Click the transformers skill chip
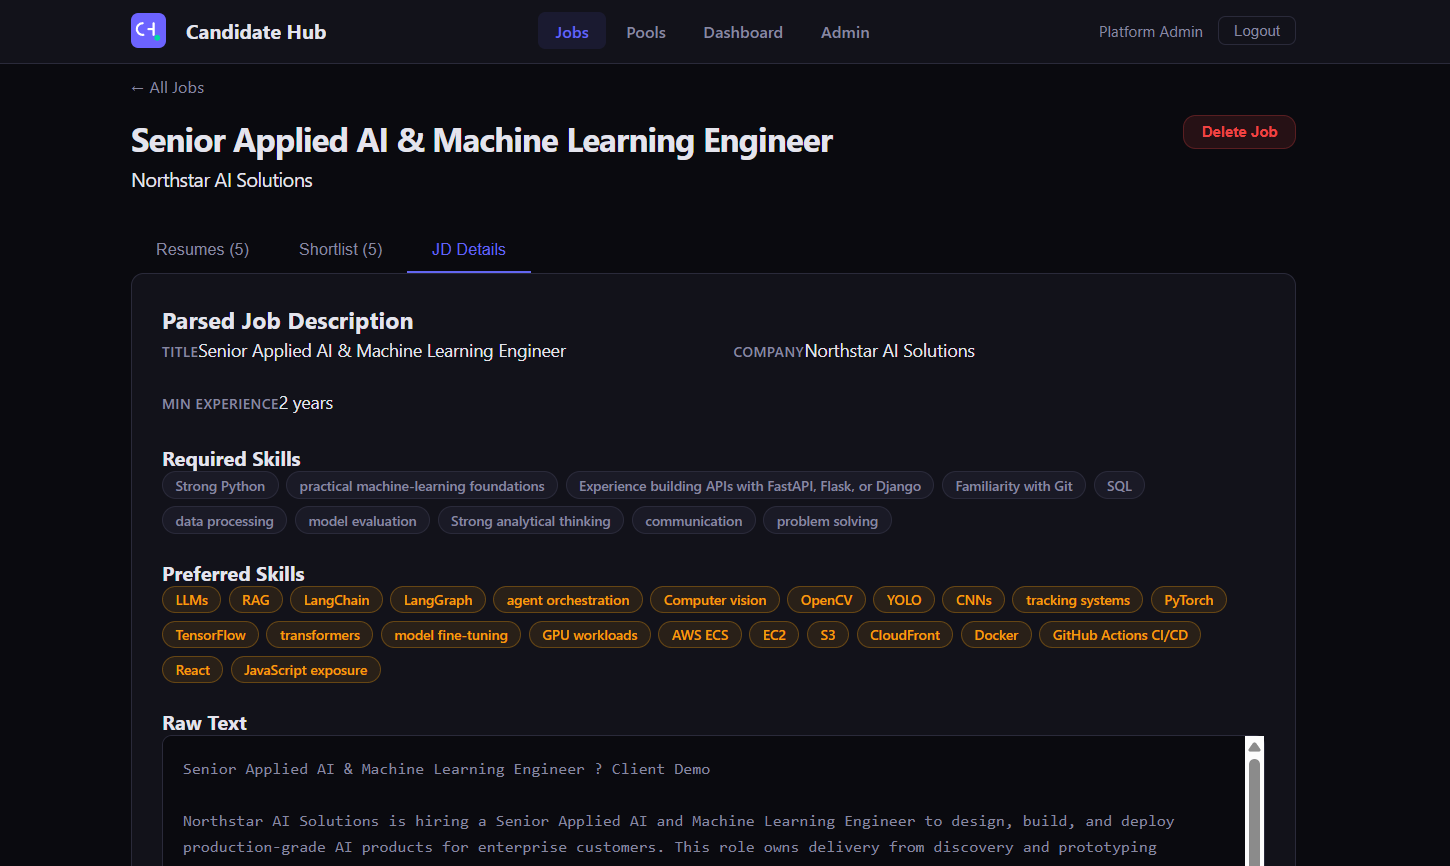Image resolution: width=1450 pixels, height=866 pixels. (320, 635)
